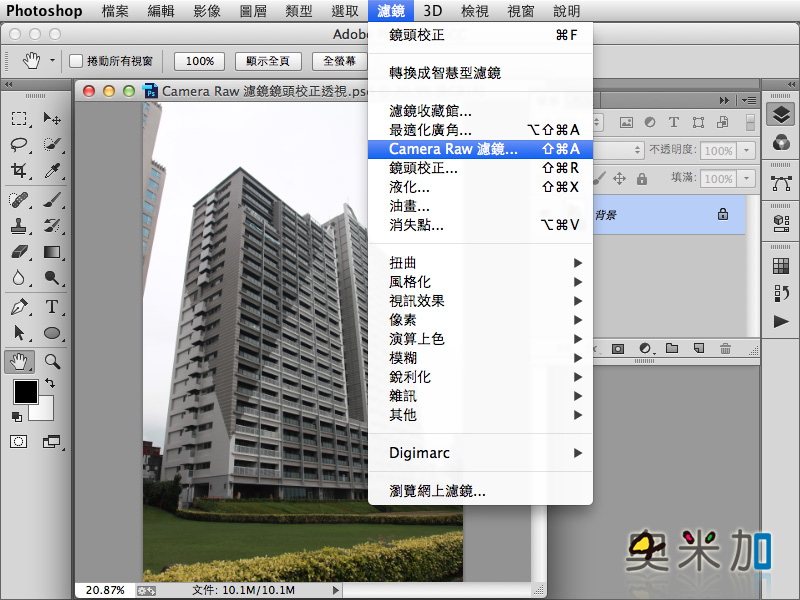Select the Crop tool
The height and width of the screenshot is (600, 800).
click(x=19, y=170)
